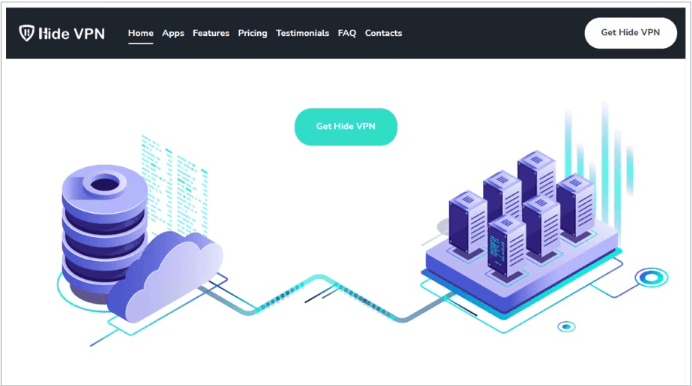Click the white Get Hide VPN button
Viewport: 692px width, 386px height.
pyautogui.click(x=630, y=33)
